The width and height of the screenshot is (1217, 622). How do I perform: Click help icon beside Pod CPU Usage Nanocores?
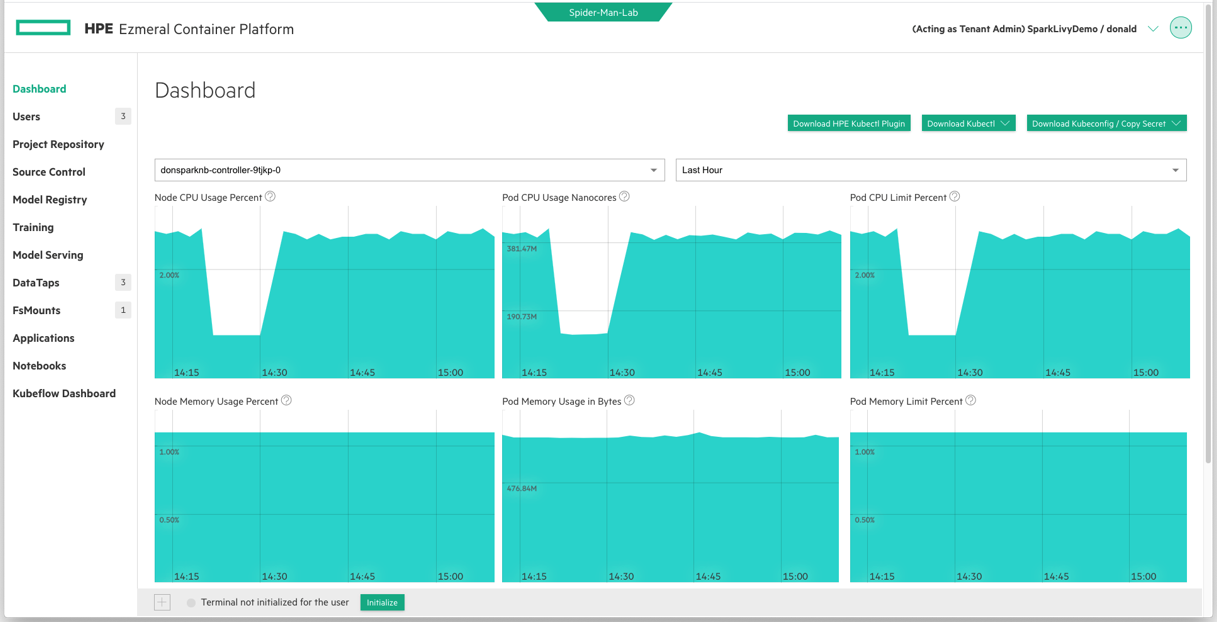point(624,197)
